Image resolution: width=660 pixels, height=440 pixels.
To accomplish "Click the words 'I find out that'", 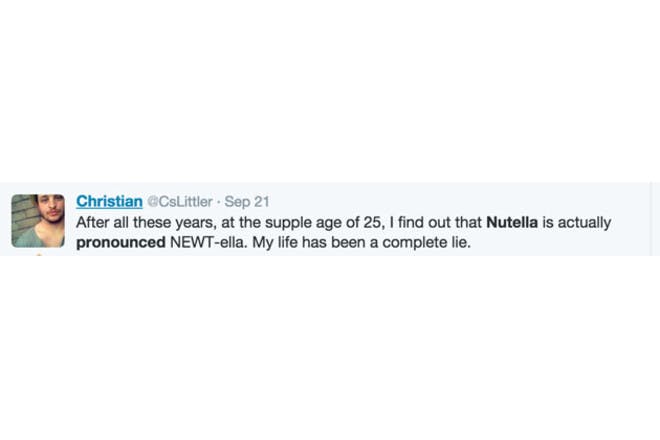I will pyautogui.click(x=435, y=222).
